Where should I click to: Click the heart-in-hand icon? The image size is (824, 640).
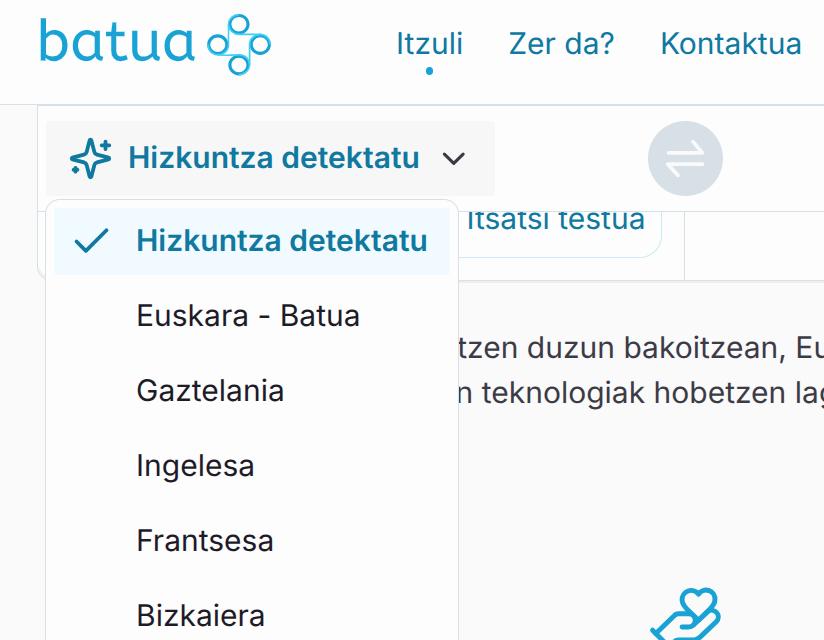pyautogui.click(x=686, y=614)
